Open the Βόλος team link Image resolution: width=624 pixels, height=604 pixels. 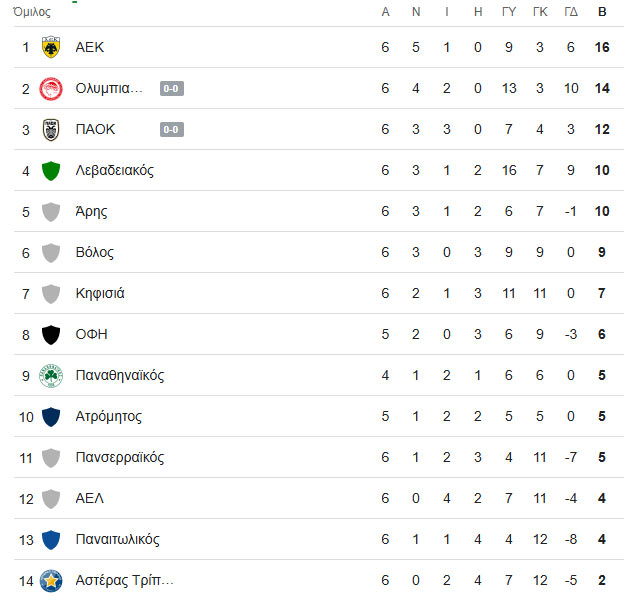[95, 252]
